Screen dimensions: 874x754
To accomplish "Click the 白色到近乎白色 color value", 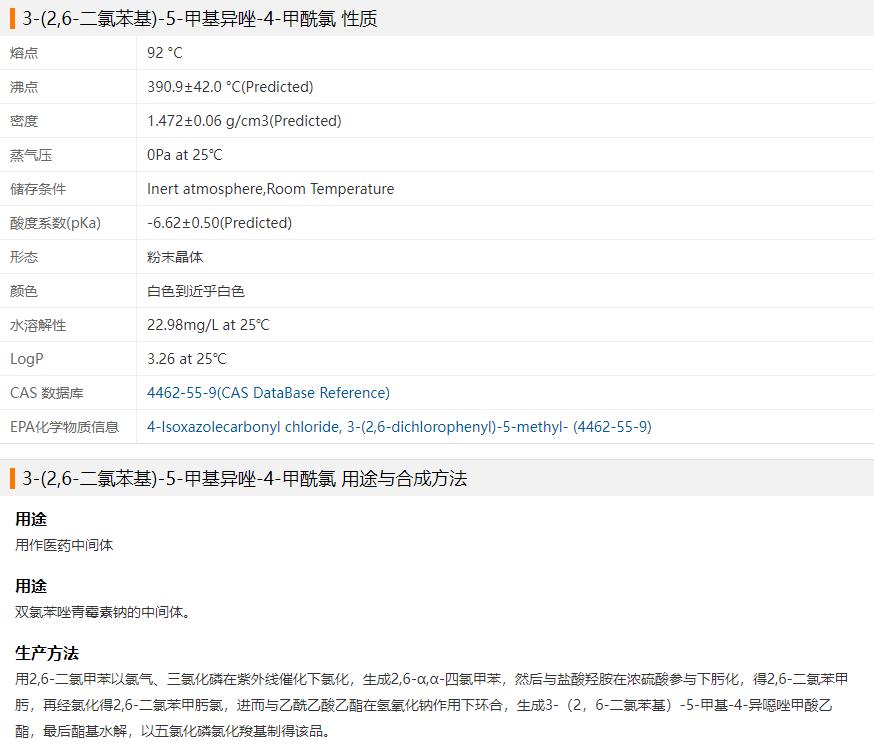I will coord(196,291).
